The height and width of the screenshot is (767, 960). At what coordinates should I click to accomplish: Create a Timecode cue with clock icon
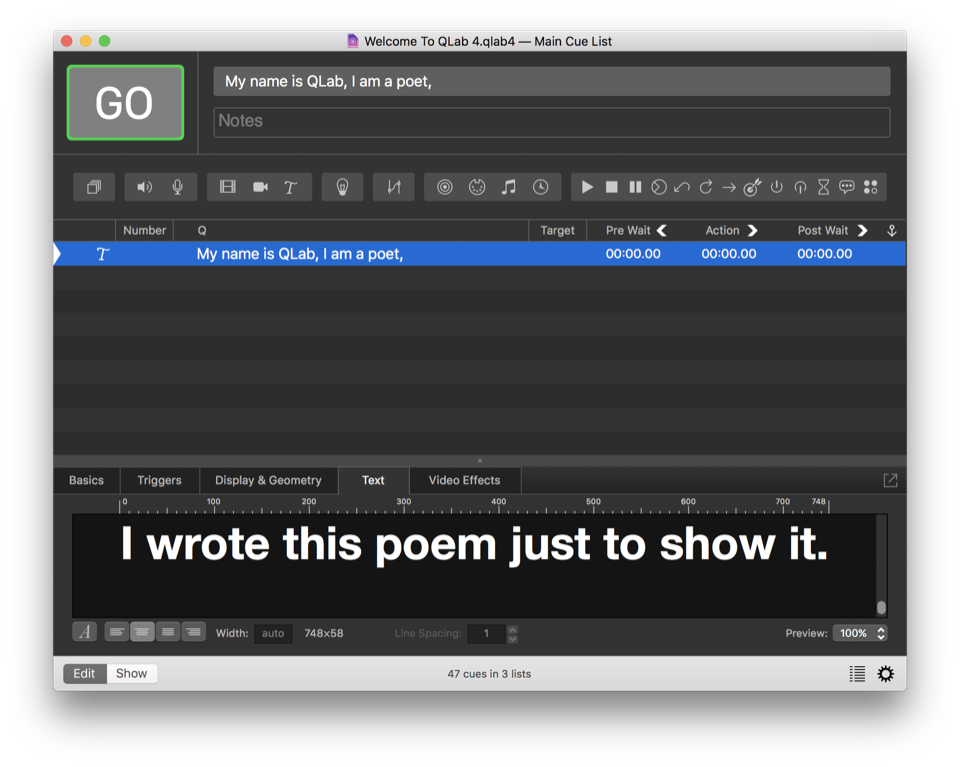pos(540,187)
